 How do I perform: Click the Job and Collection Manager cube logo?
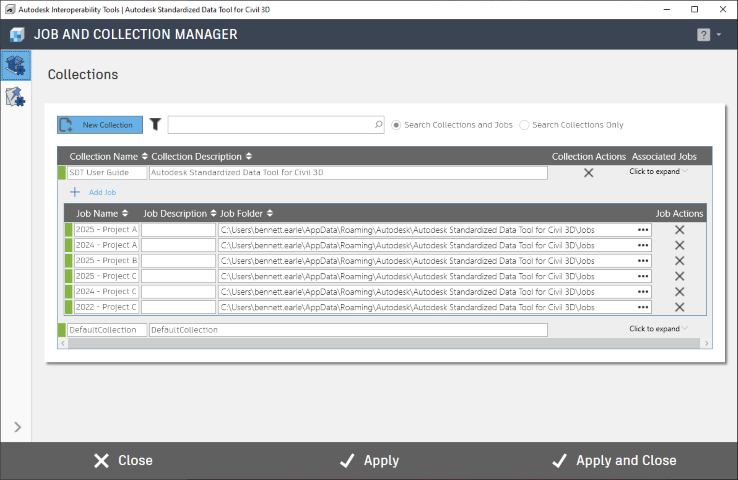pyautogui.click(x=17, y=34)
